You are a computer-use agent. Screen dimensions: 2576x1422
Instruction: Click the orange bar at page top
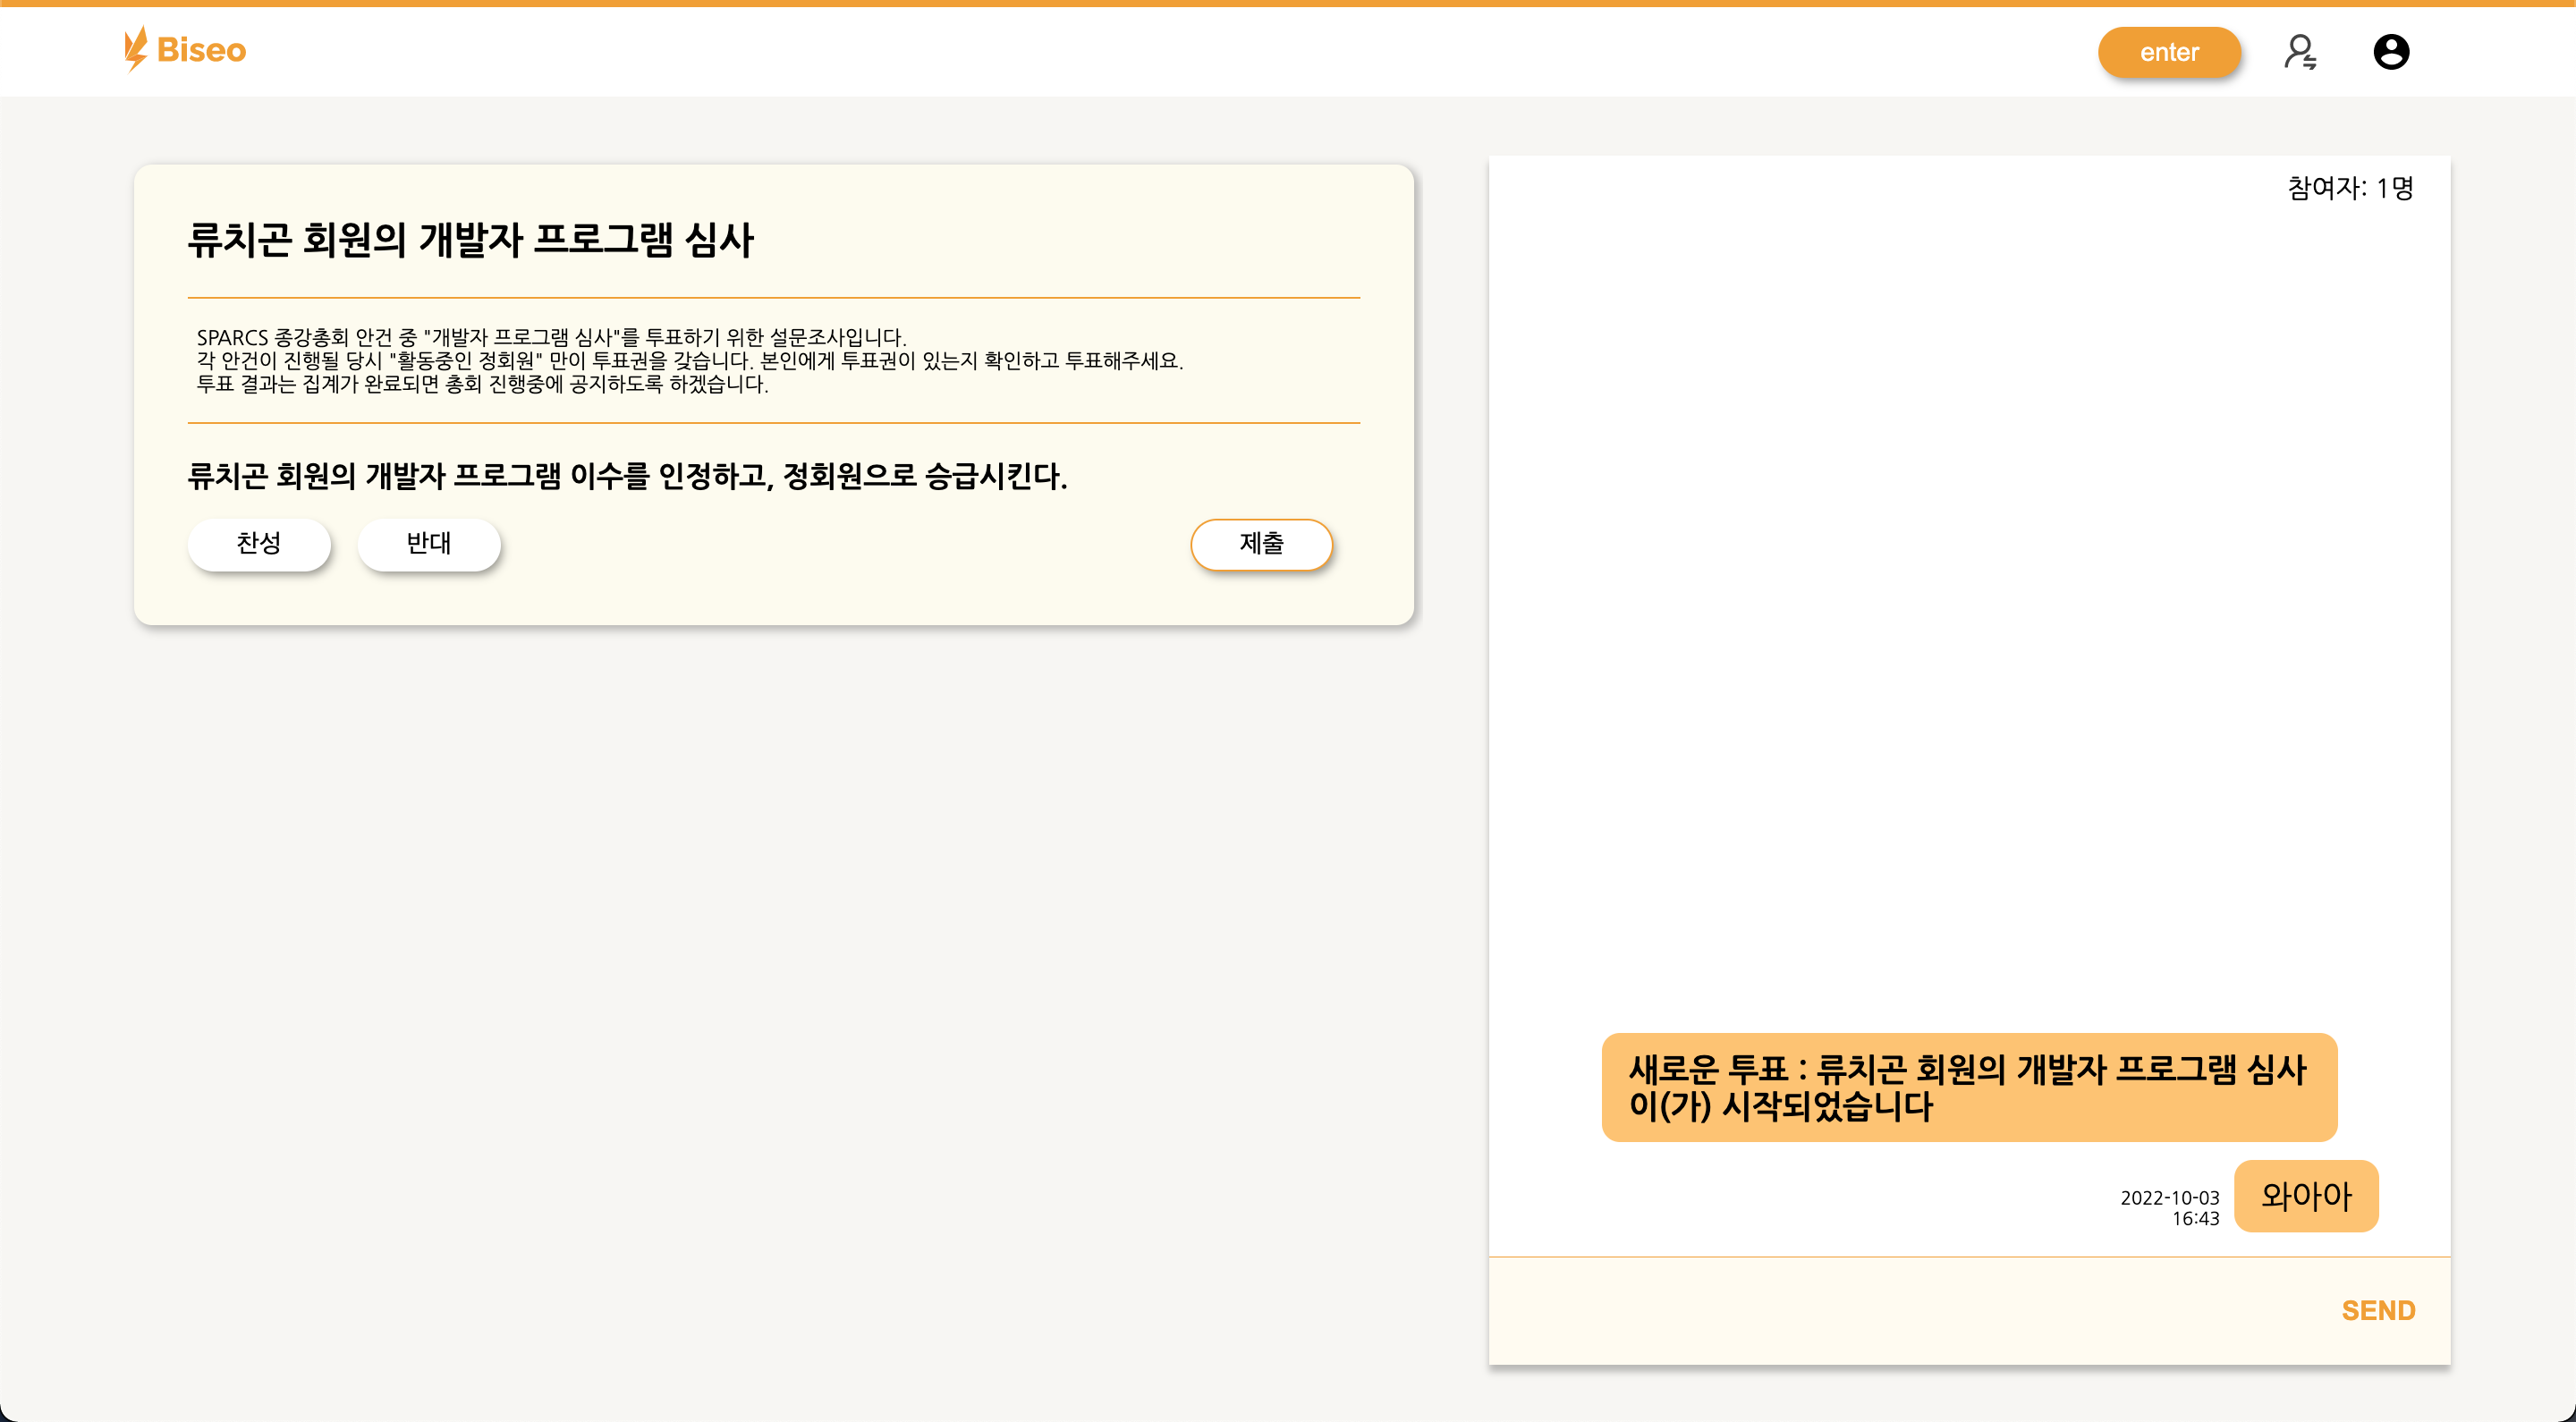pos(1288,3)
